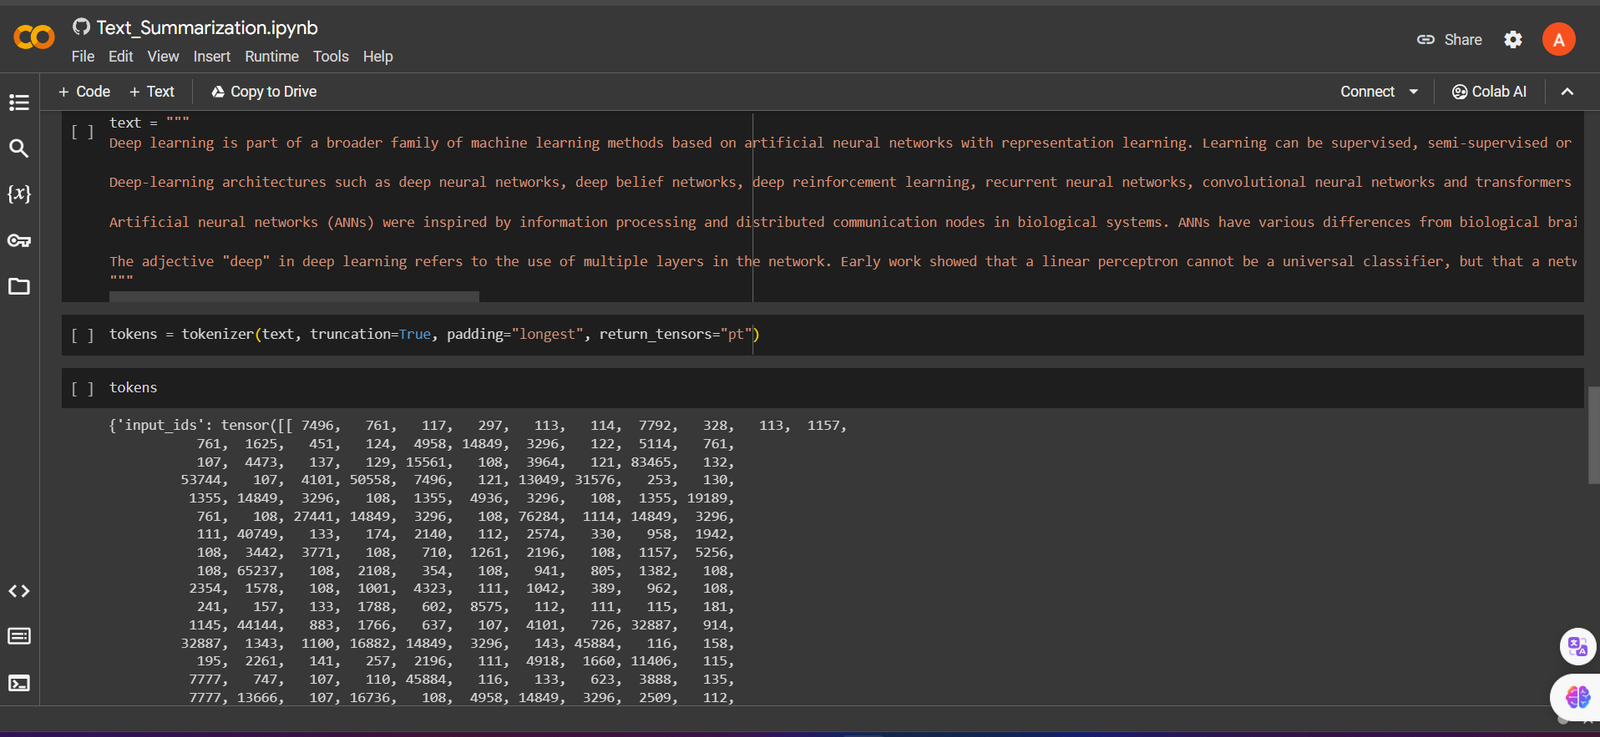
Task: Click the notebook title Text_Summarization.ipynb
Action: 207,27
